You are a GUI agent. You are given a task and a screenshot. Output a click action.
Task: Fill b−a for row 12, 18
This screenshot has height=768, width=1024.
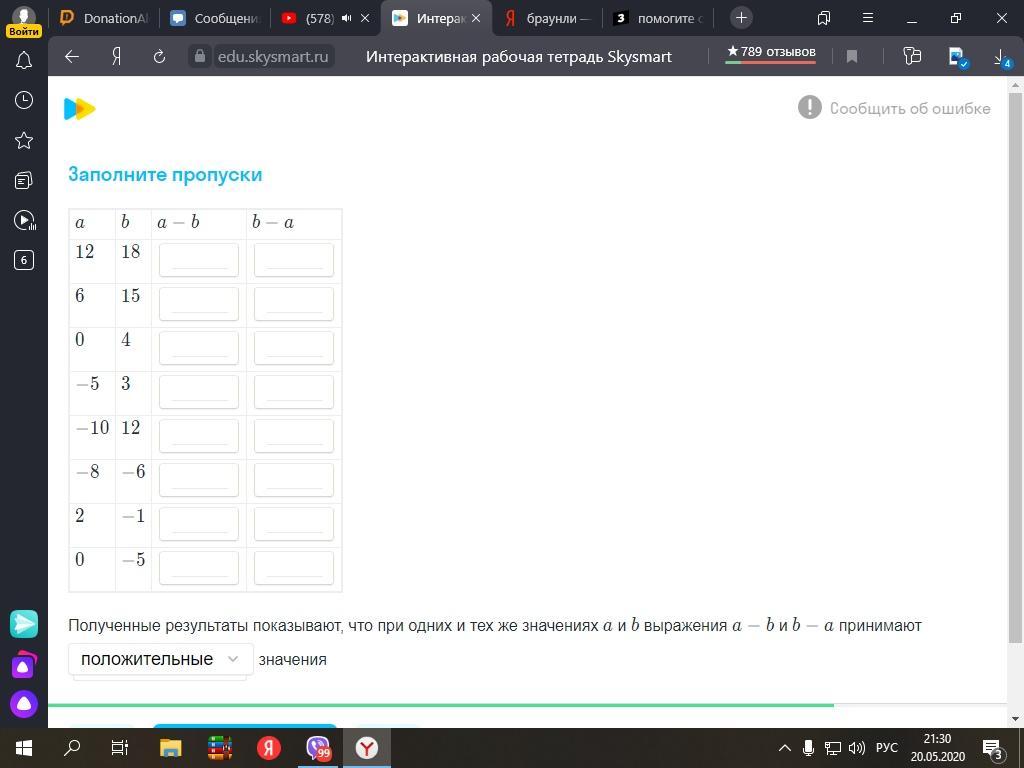pos(294,260)
